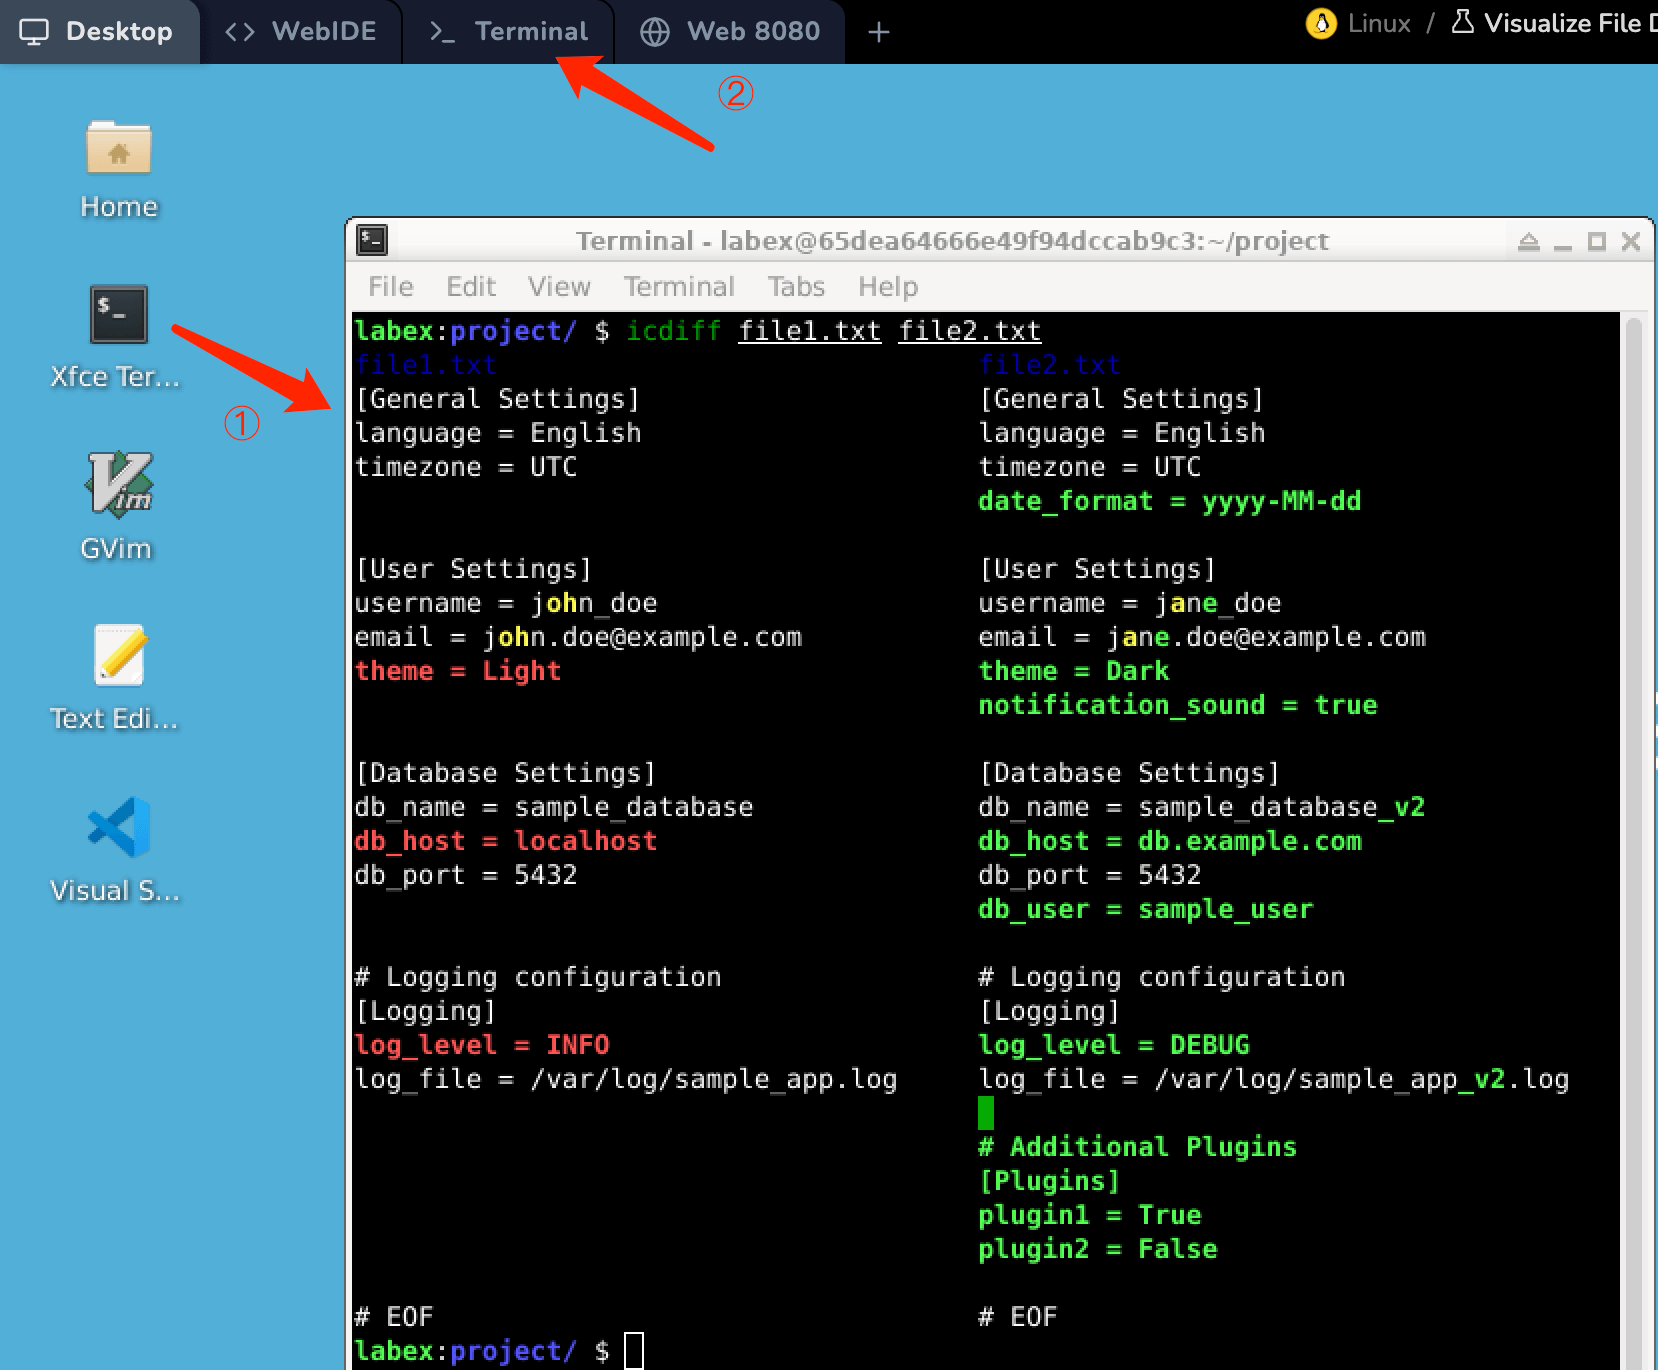Click the terminal icon in the window title bar

[x=372, y=240]
